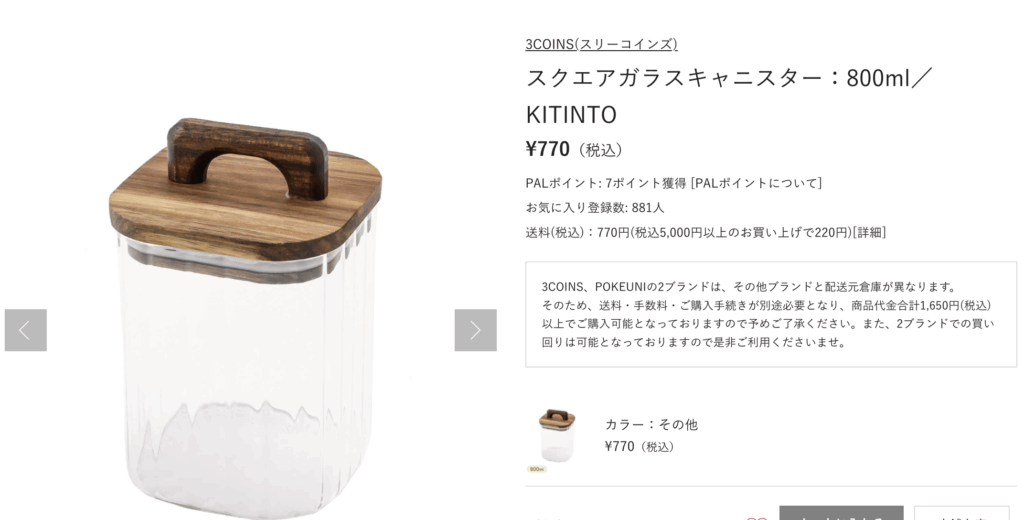
Task: Select the カラー:その他 color option label
Action: click(651, 424)
